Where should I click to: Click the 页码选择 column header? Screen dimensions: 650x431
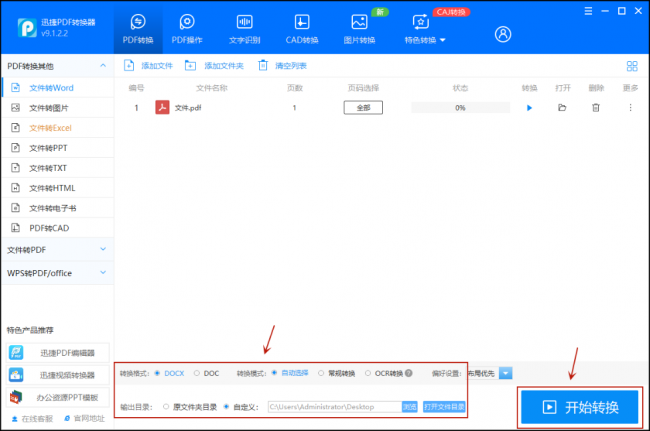pyautogui.click(x=363, y=88)
